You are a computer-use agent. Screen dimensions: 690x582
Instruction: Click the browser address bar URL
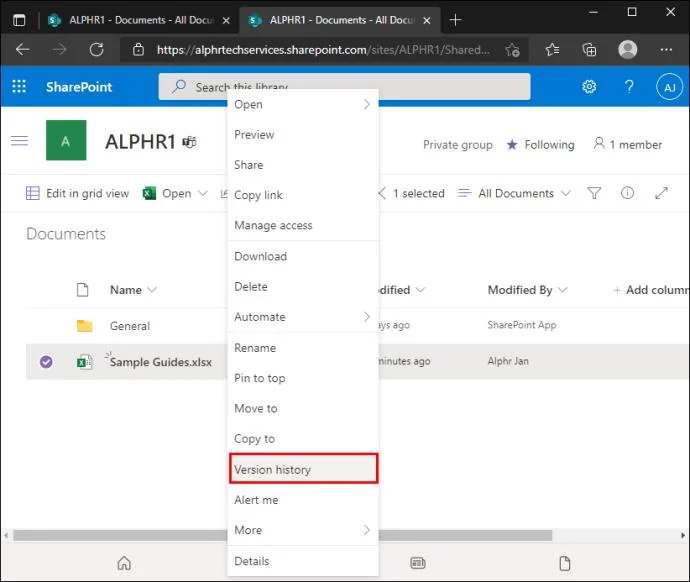[323, 50]
